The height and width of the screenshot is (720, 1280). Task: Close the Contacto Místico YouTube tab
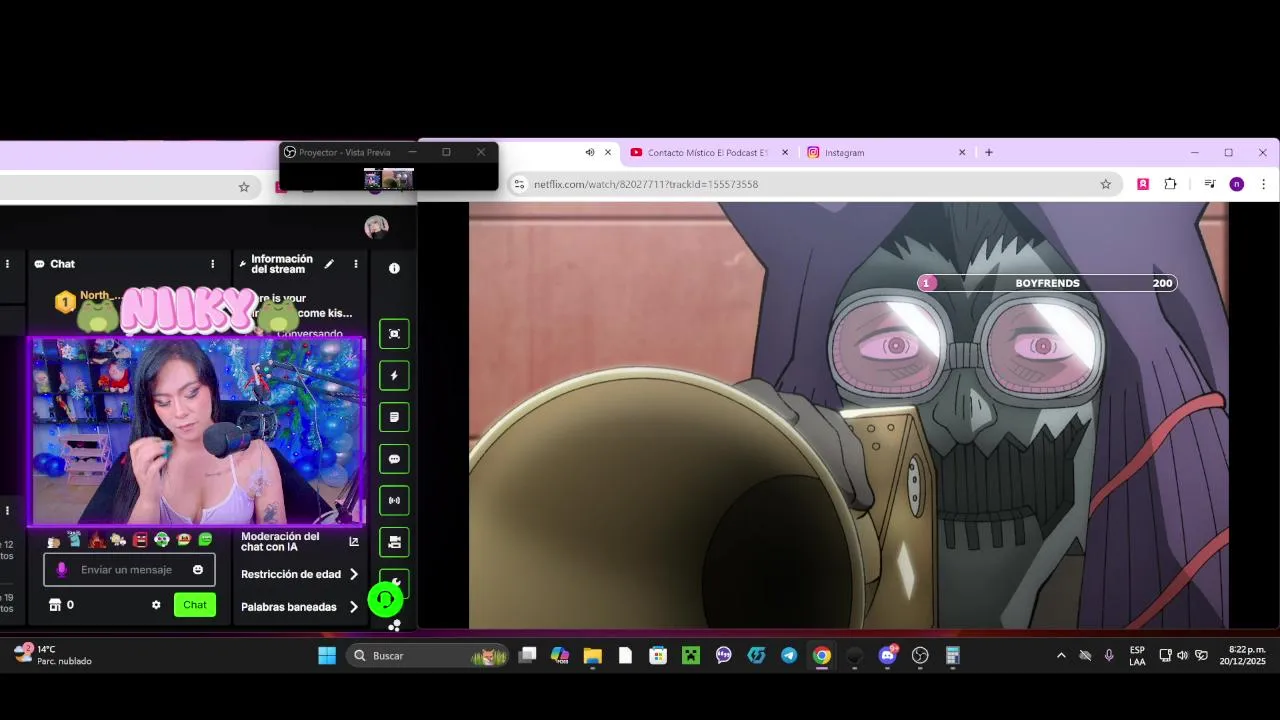[785, 153]
